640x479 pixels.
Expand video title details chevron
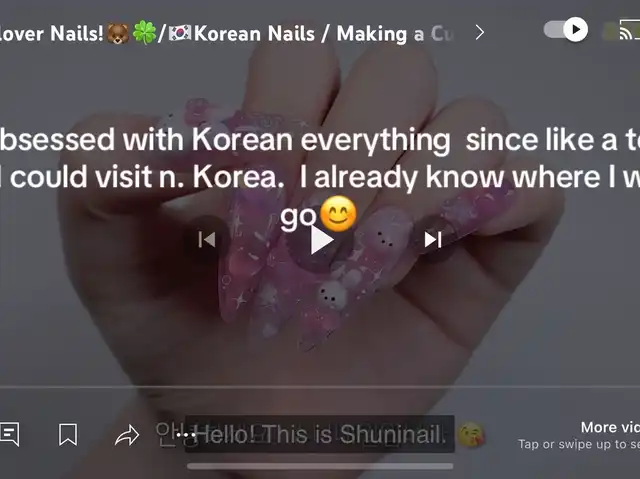tap(480, 32)
